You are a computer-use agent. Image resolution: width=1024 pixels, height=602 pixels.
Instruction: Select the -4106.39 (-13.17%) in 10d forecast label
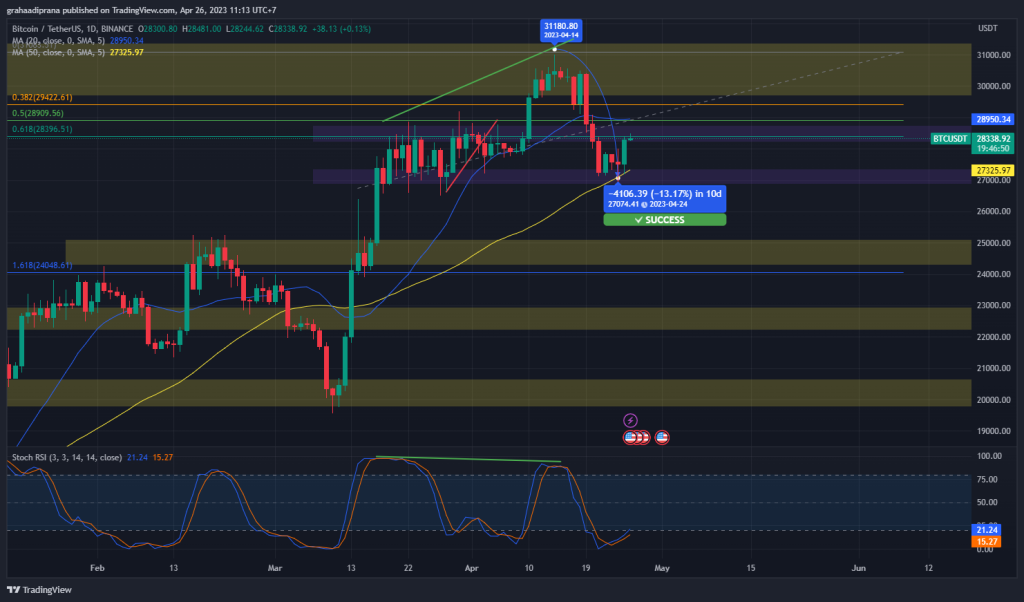665,194
